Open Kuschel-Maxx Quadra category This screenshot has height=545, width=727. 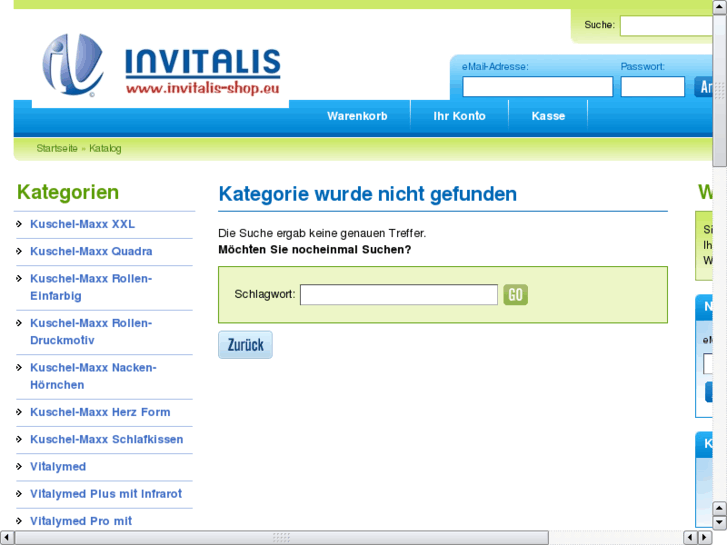click(x=91, y=251)
